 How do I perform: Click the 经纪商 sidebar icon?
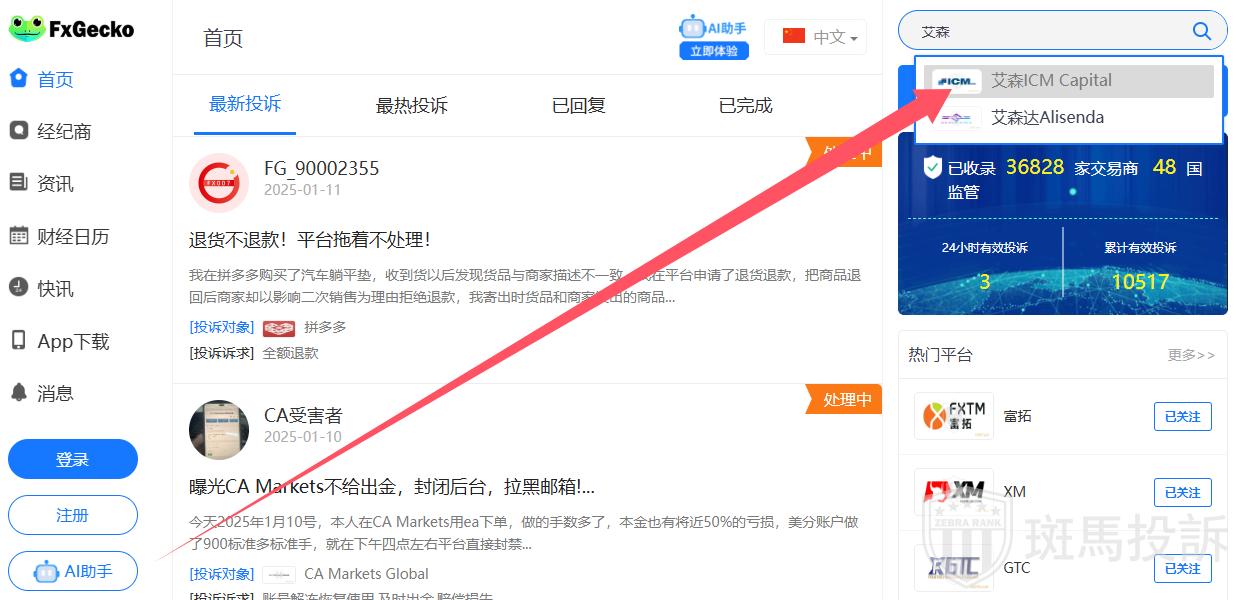point(18,131)
